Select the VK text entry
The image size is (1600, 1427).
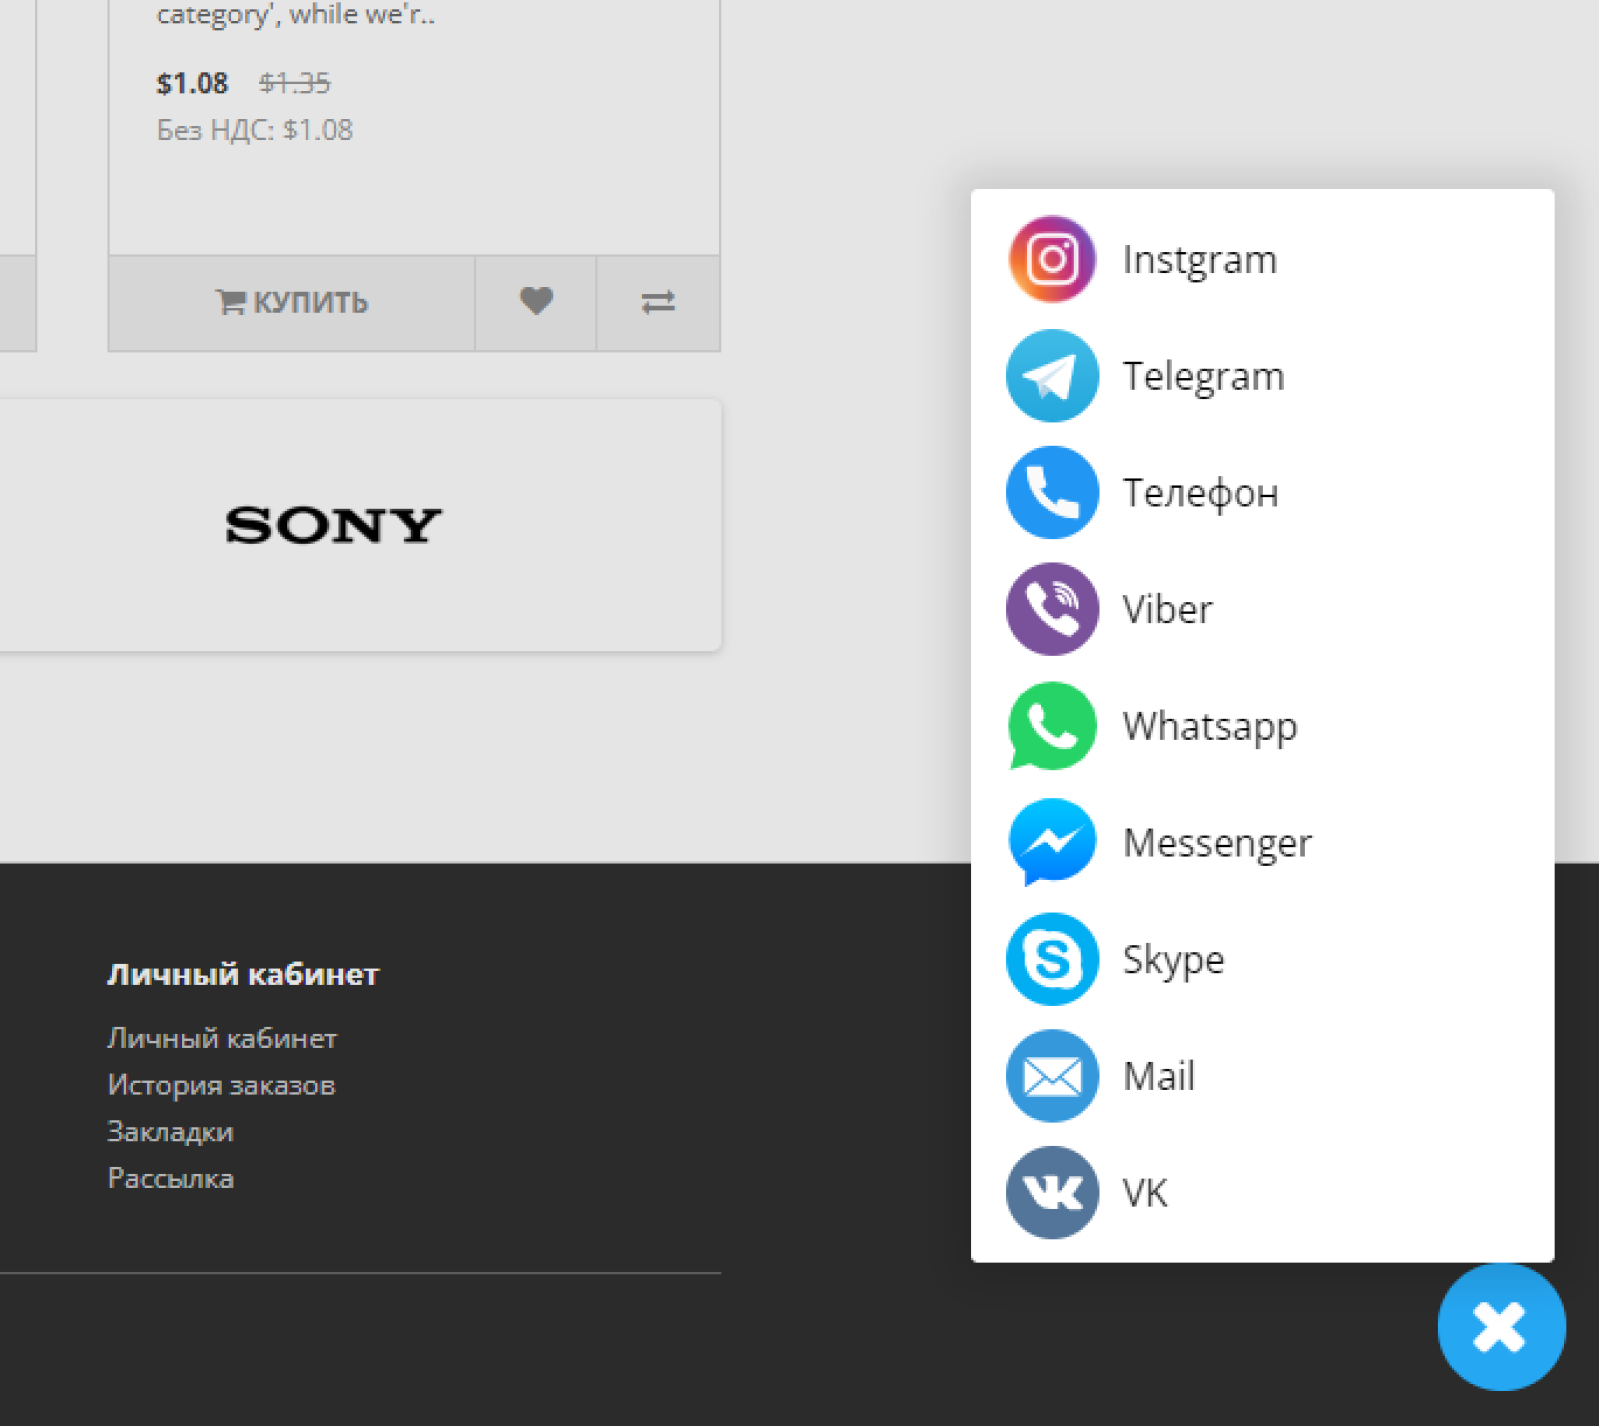[1145, 1193]
